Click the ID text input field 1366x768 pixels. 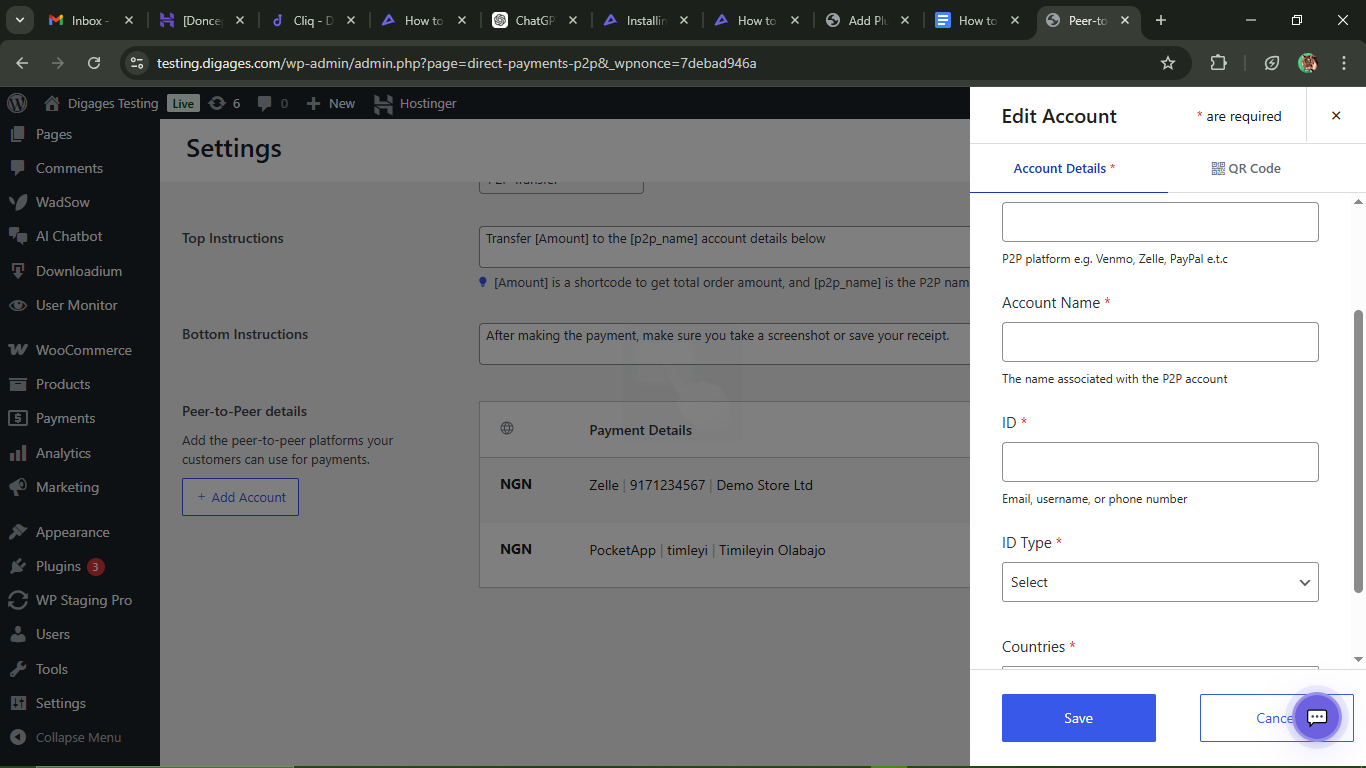pyautogui.click(x=1160, y=462)
